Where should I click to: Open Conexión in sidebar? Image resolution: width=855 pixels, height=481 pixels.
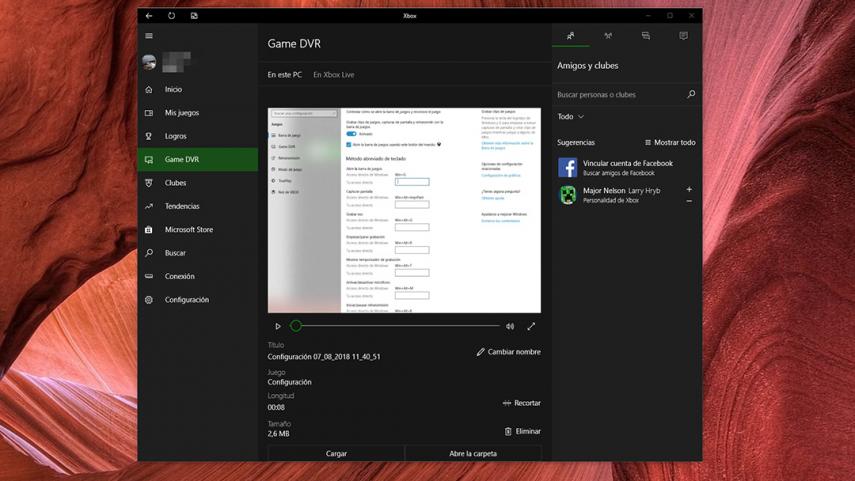[x=198, y=276]
